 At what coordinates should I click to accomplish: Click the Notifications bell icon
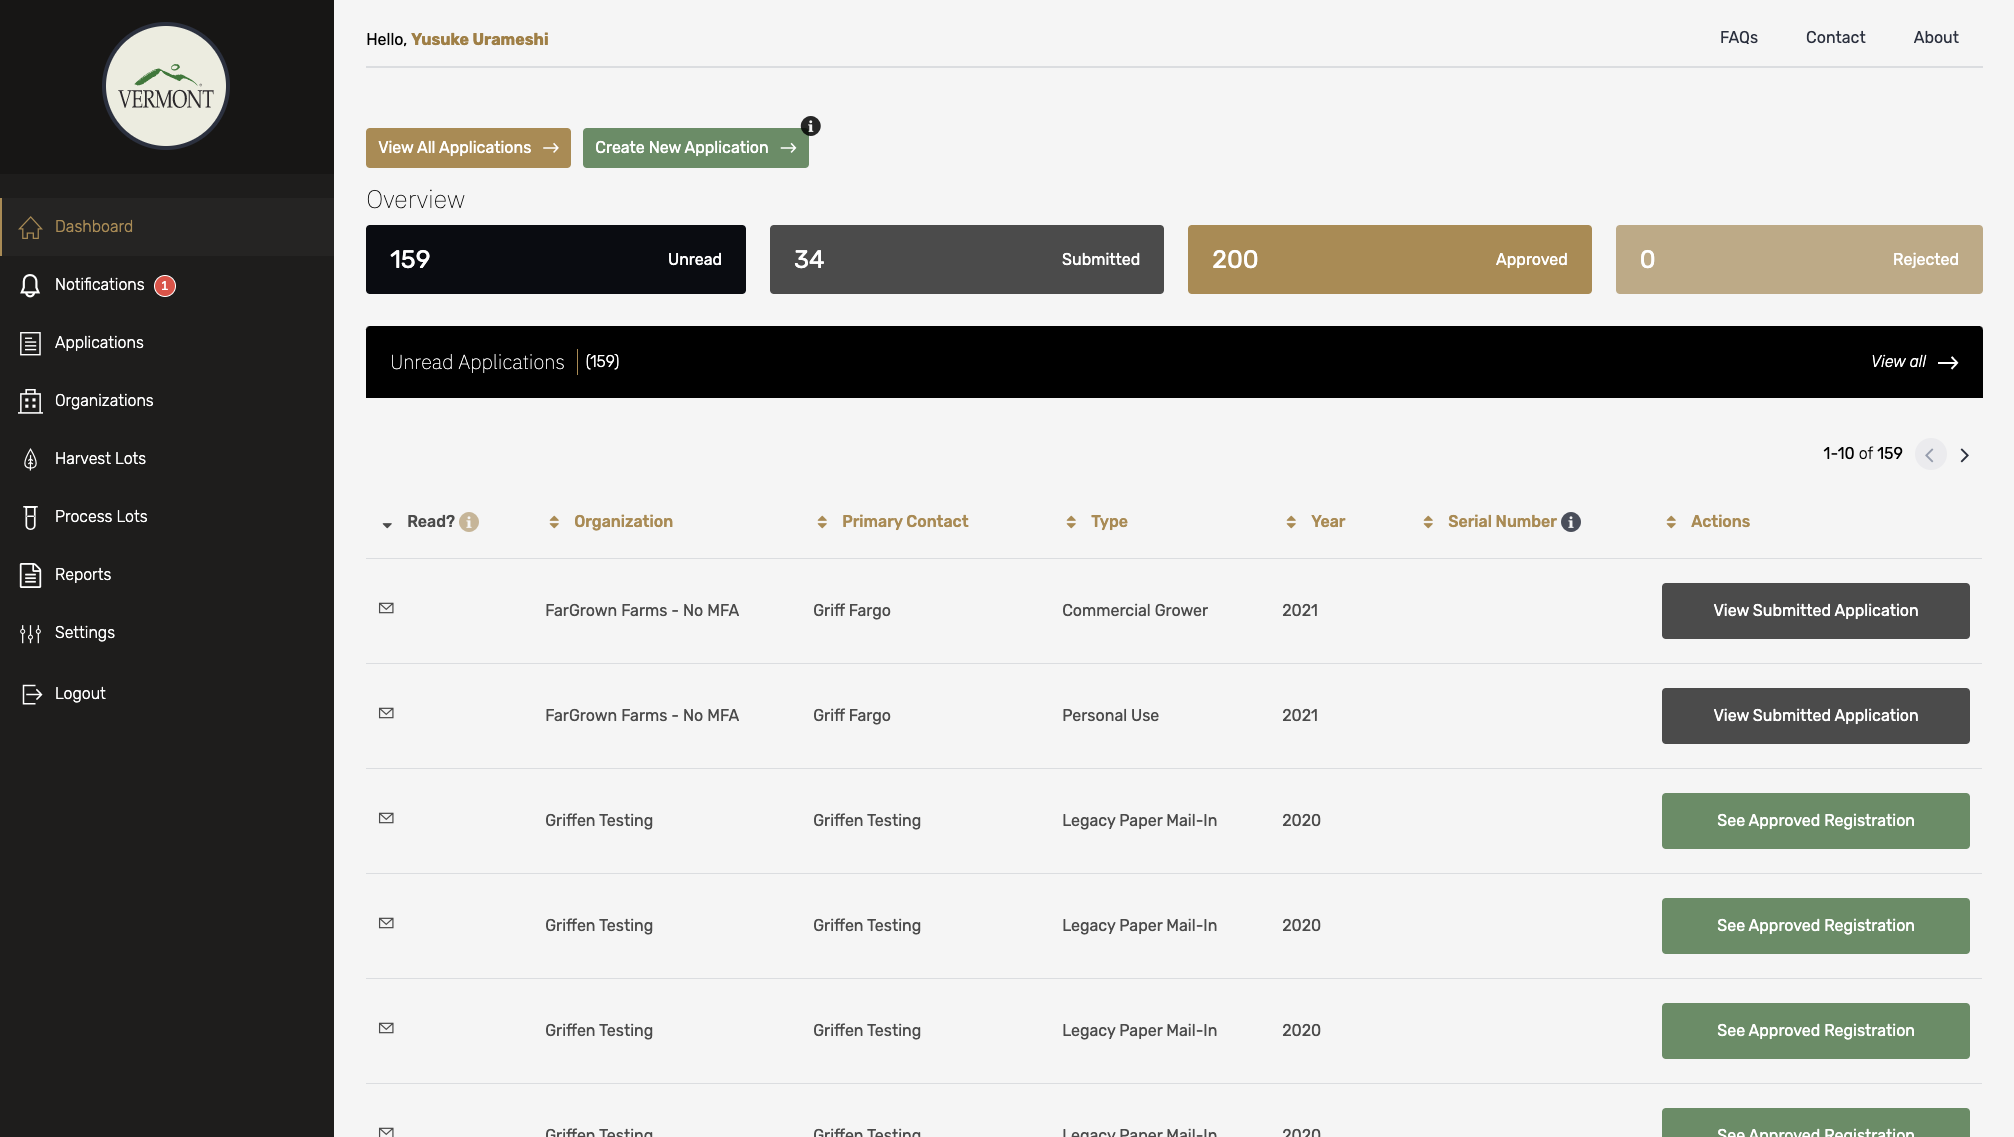[31, 285]
